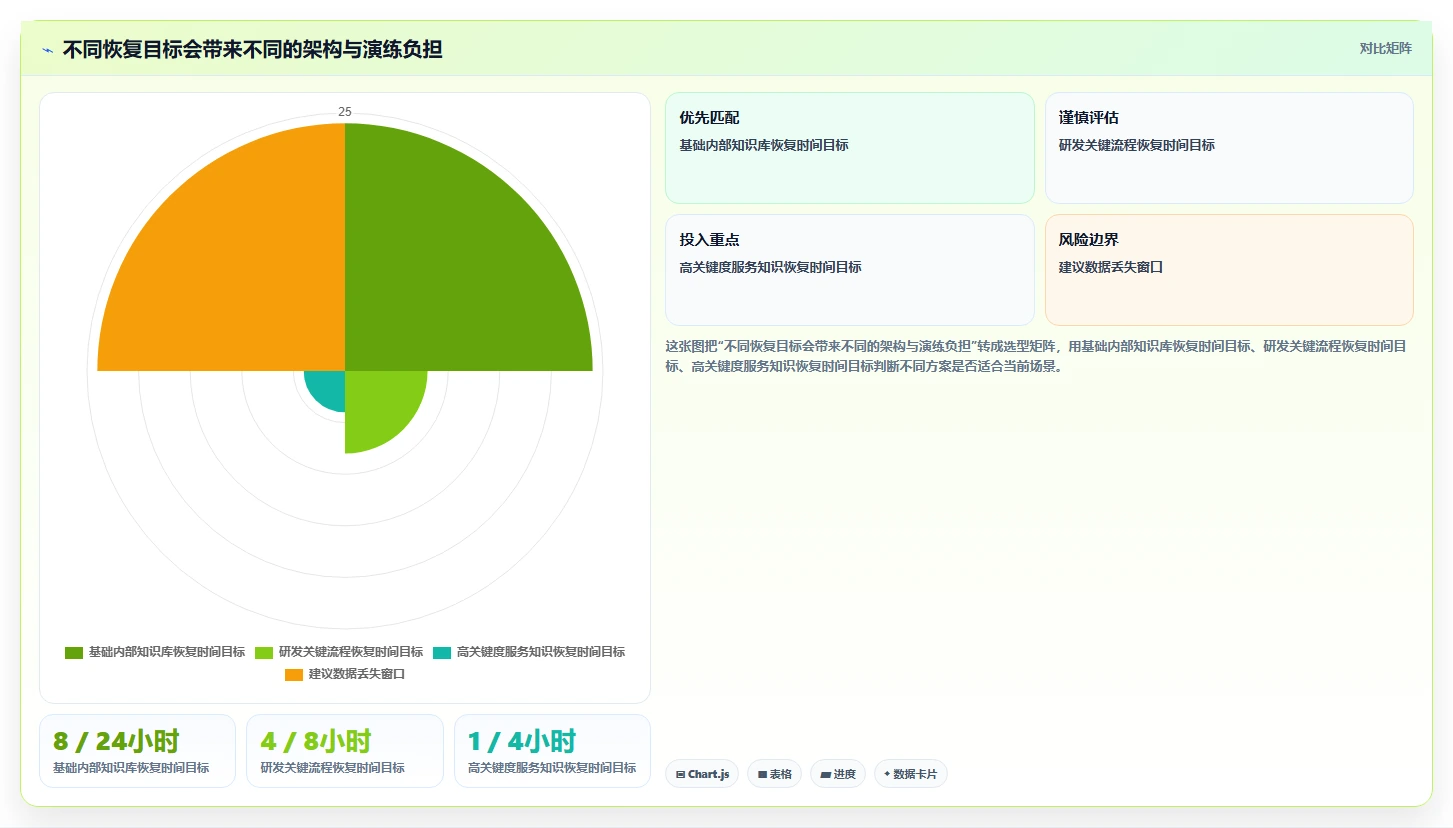Click the title 不同恢复目标会带来不同的架构与演练负担
Screen dimensions: 1453x828
252,50
